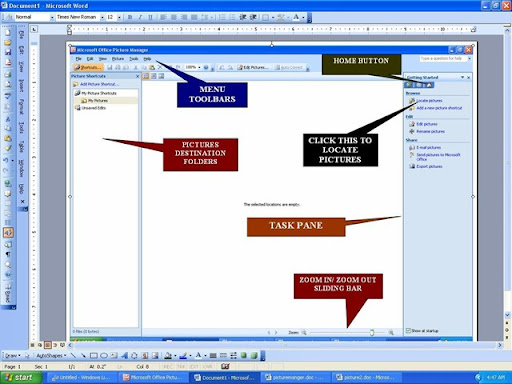The height and width of the screenshot is (384, 512).
Task: Click the tab stop selector beside ruler
Action: (34, 29)
